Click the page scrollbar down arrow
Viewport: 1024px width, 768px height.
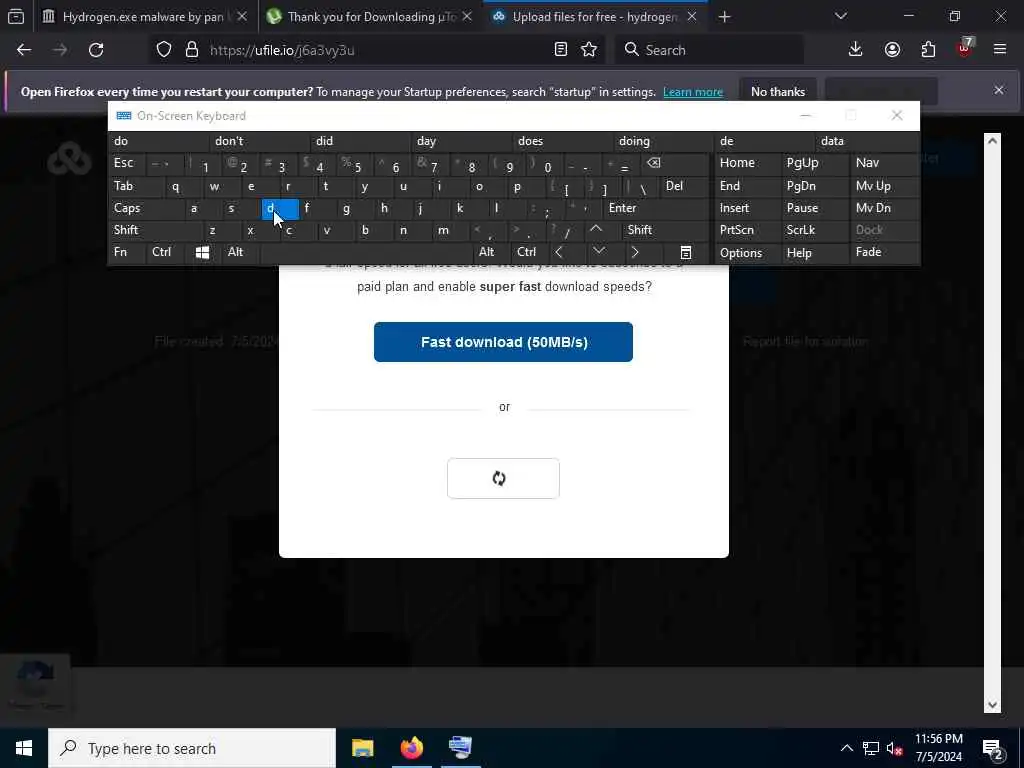992,705
